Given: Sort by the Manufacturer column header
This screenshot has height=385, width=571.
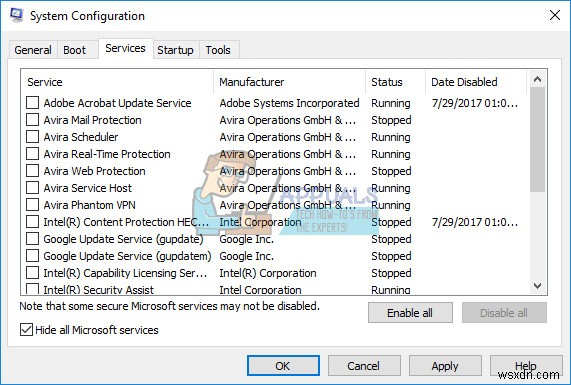Looking at the screenshot, I should (290, 82).
